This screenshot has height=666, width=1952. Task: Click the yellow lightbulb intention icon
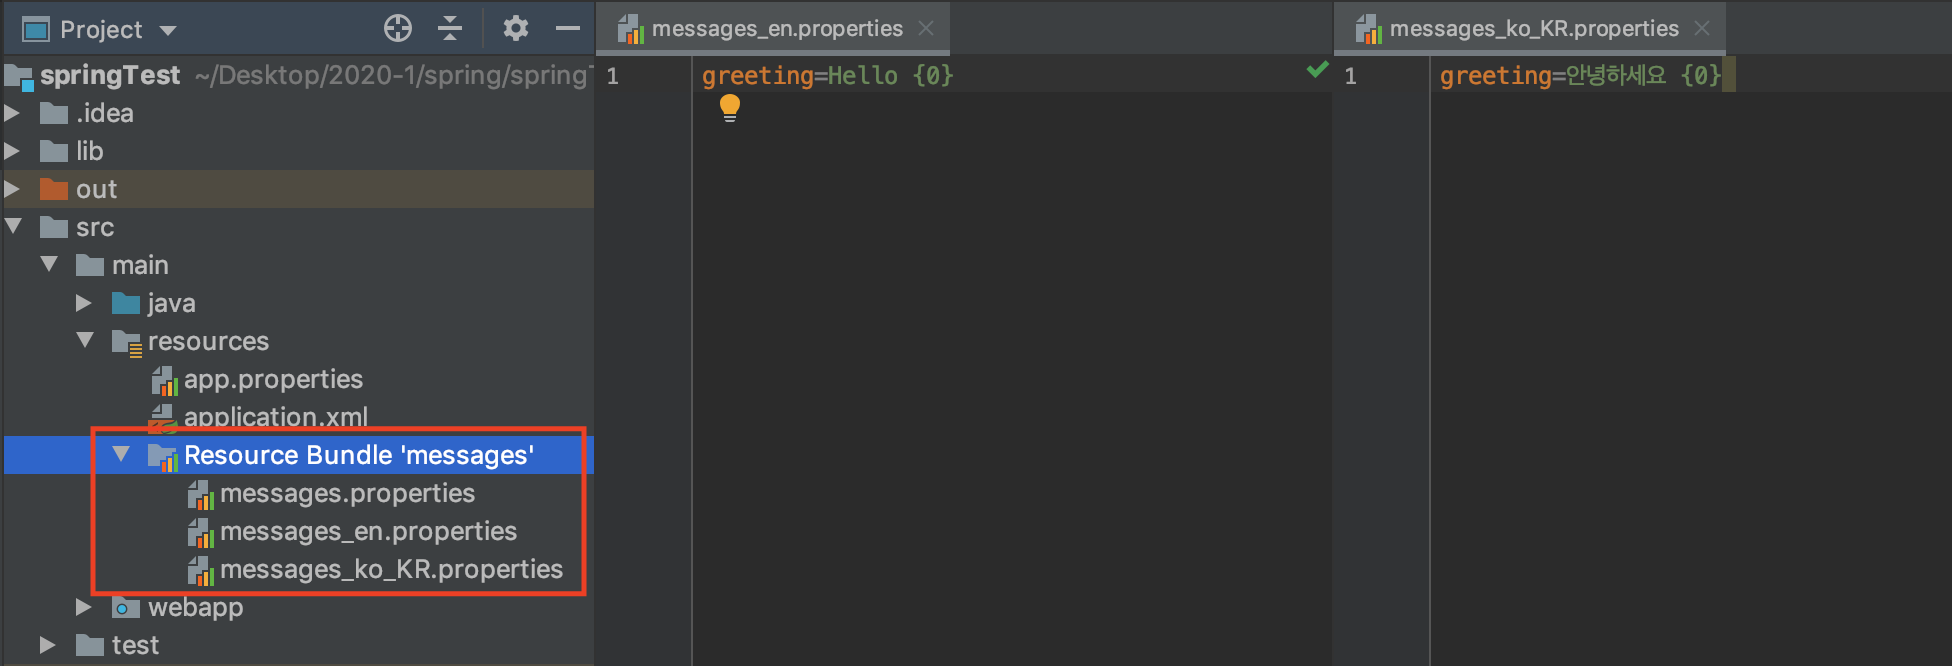pyautogui.click(x=730, y=108)
